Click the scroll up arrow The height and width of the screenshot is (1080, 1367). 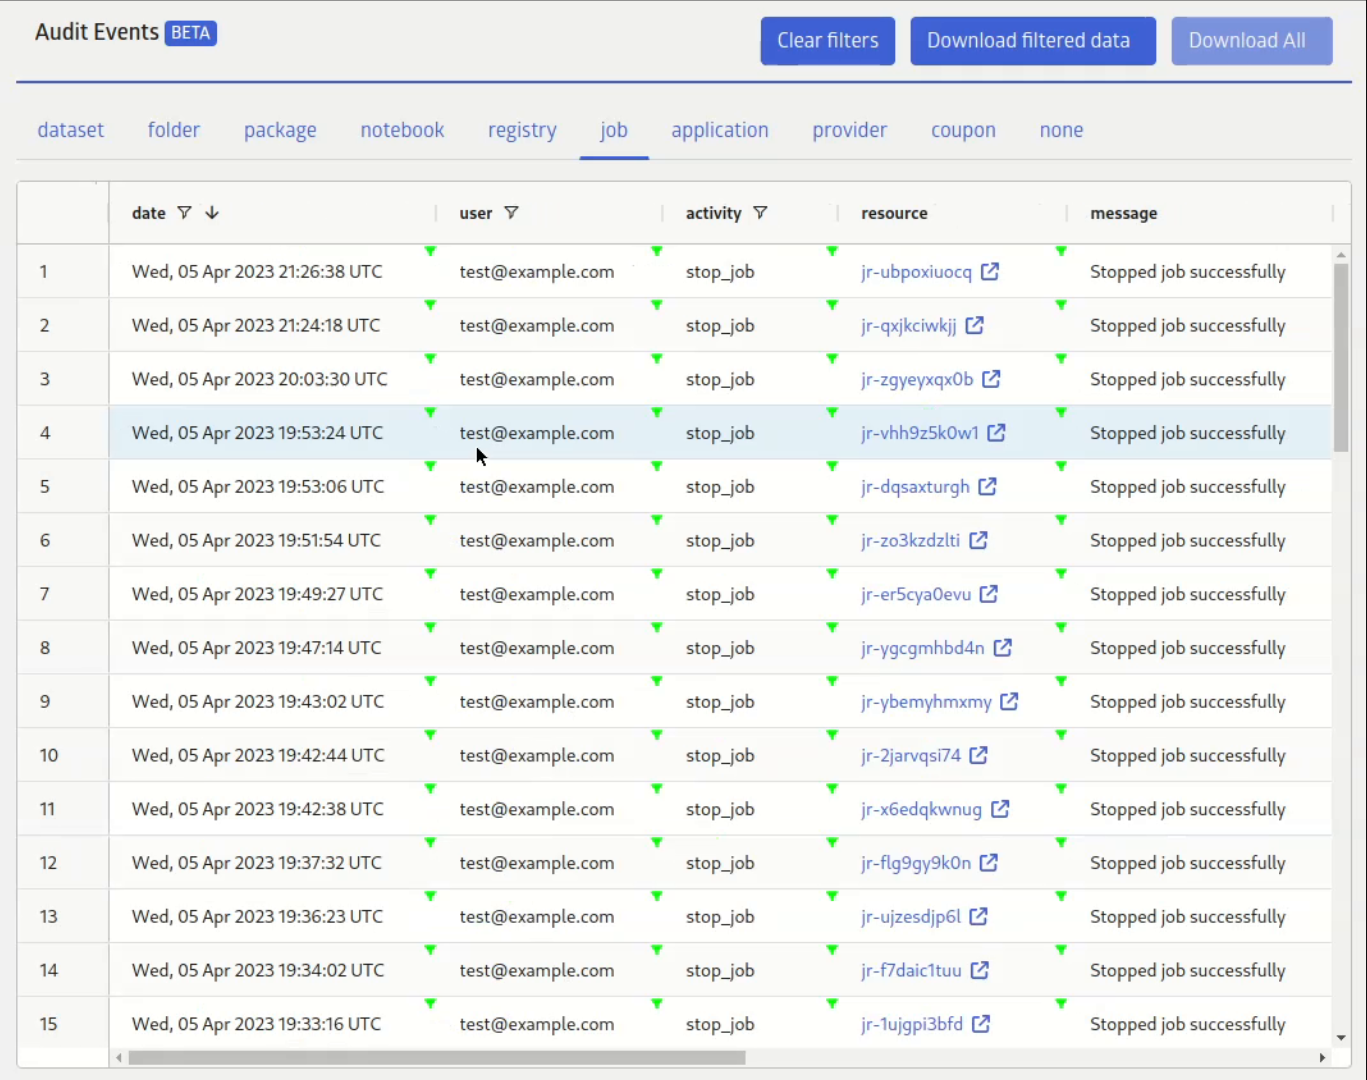(x=1341, y=255)
